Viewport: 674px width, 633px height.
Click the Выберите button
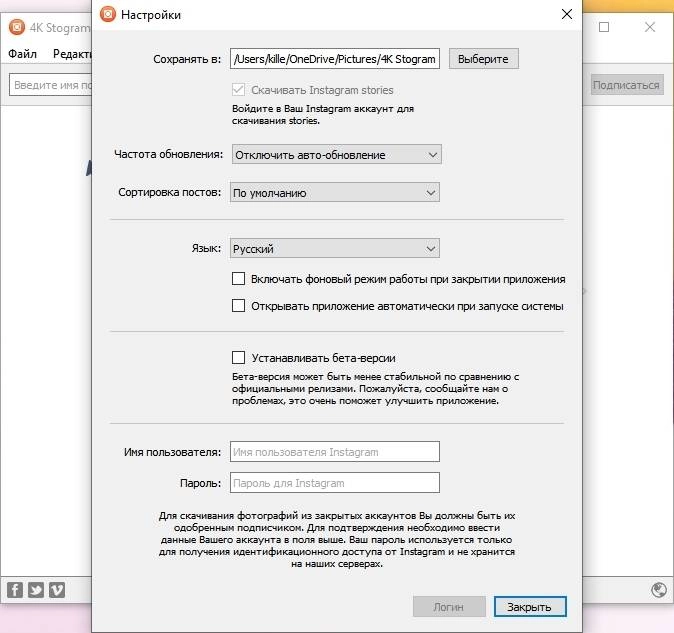point(484,58)
